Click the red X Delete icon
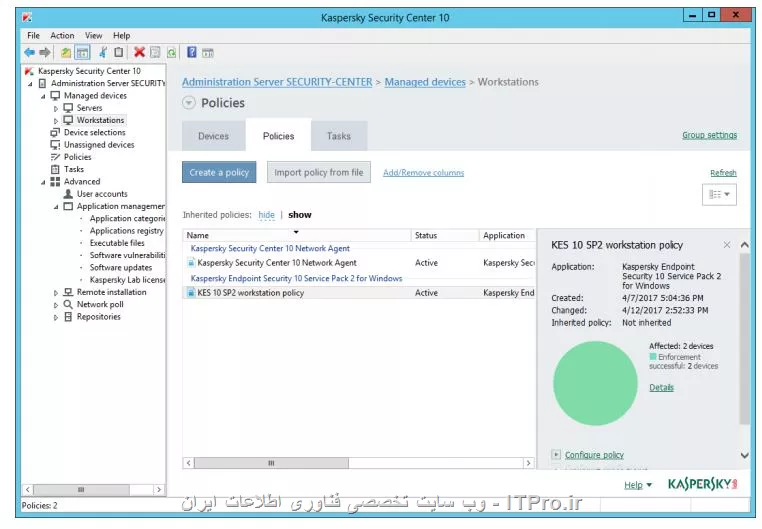This screenshot has width=762, height=529. pyautogui.click(x=139, y=52)
